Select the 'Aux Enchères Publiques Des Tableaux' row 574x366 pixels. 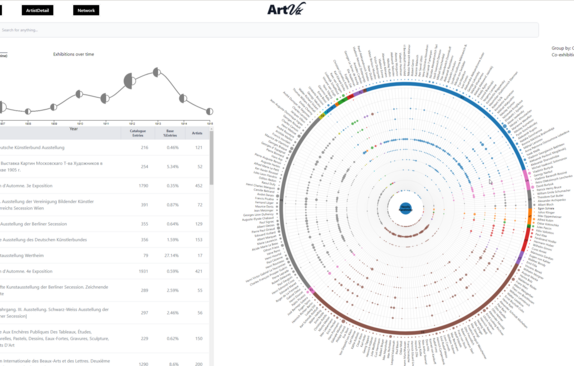104,339
